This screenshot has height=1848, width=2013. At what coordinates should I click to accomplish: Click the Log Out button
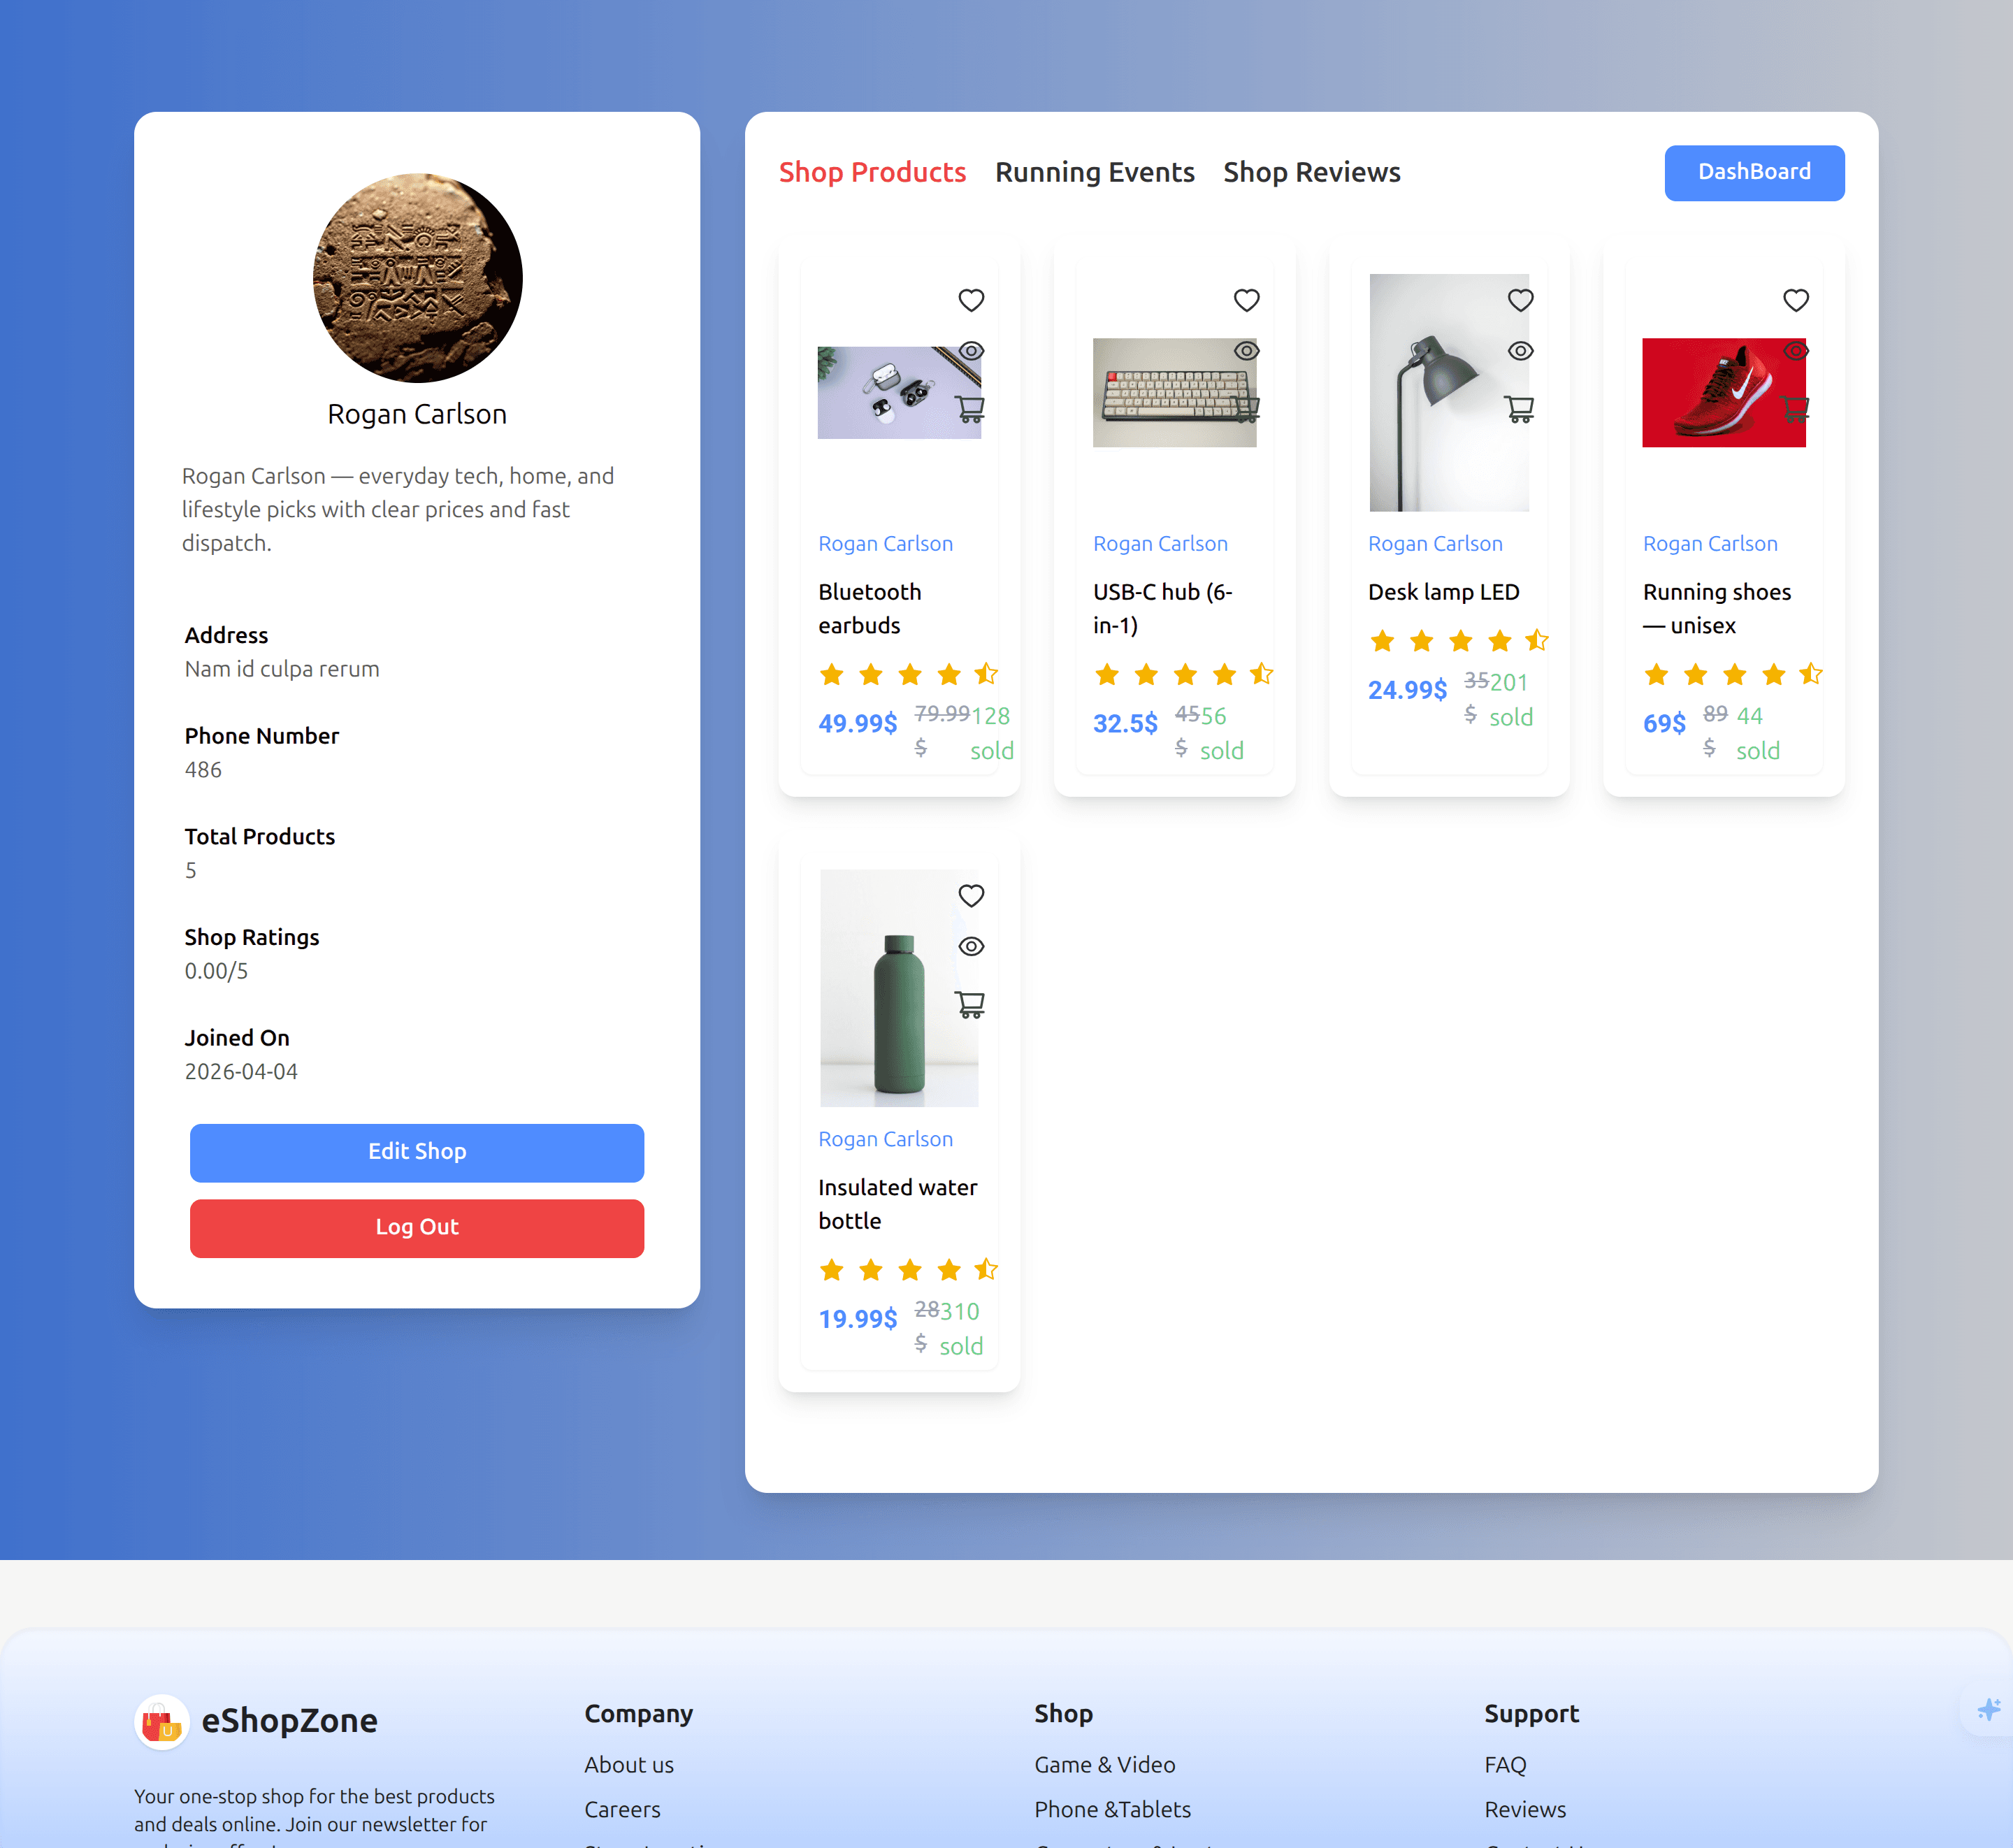coord(417,1227)
